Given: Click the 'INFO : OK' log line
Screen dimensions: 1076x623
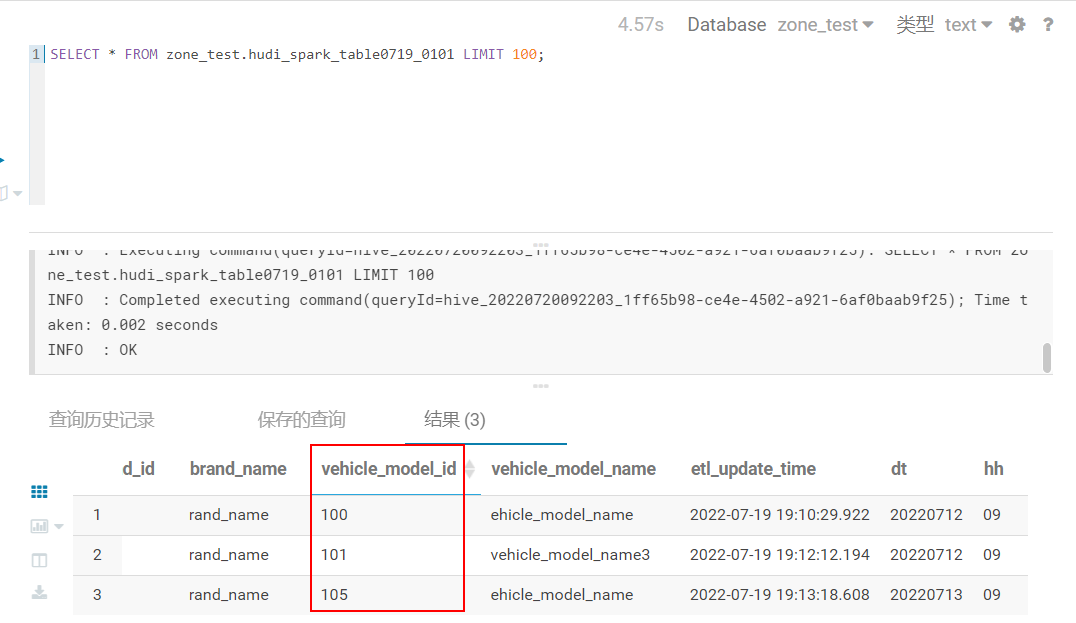Looking at the screenshot, I should [x=92, y=350].
